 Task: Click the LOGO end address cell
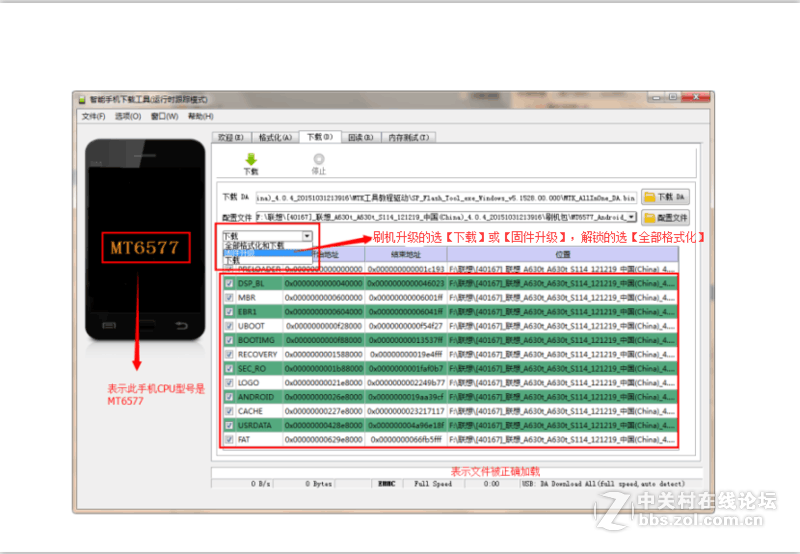pos(406,383)
